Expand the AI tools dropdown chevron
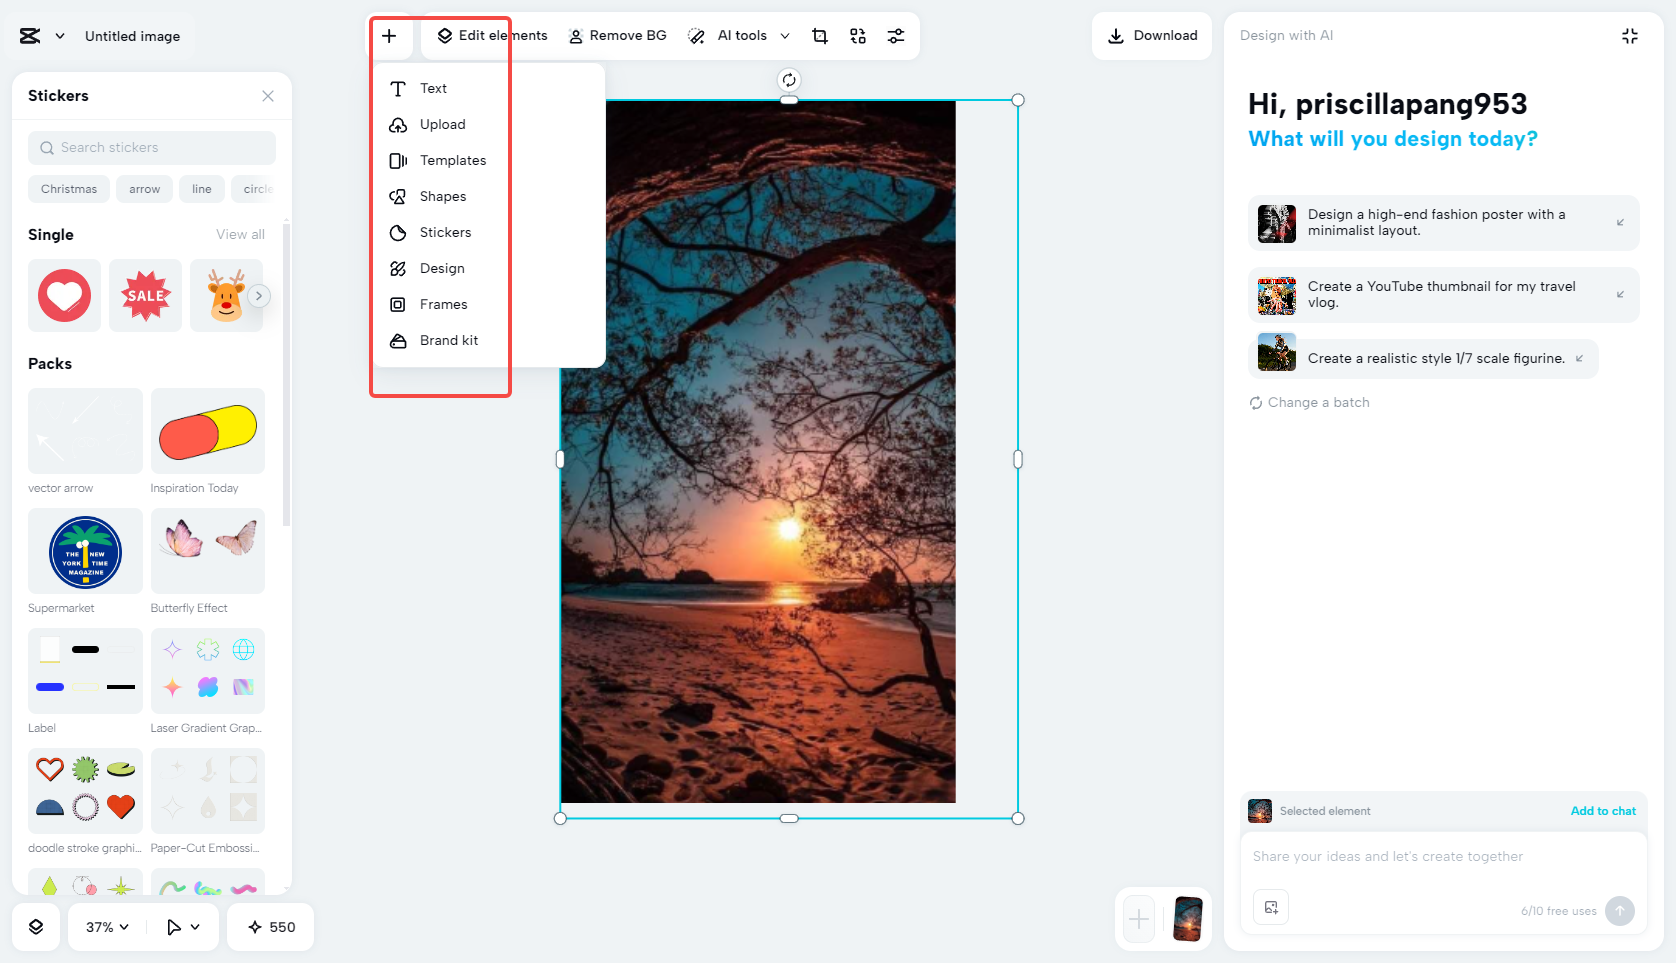1676x963 pixels. (785, 36)
